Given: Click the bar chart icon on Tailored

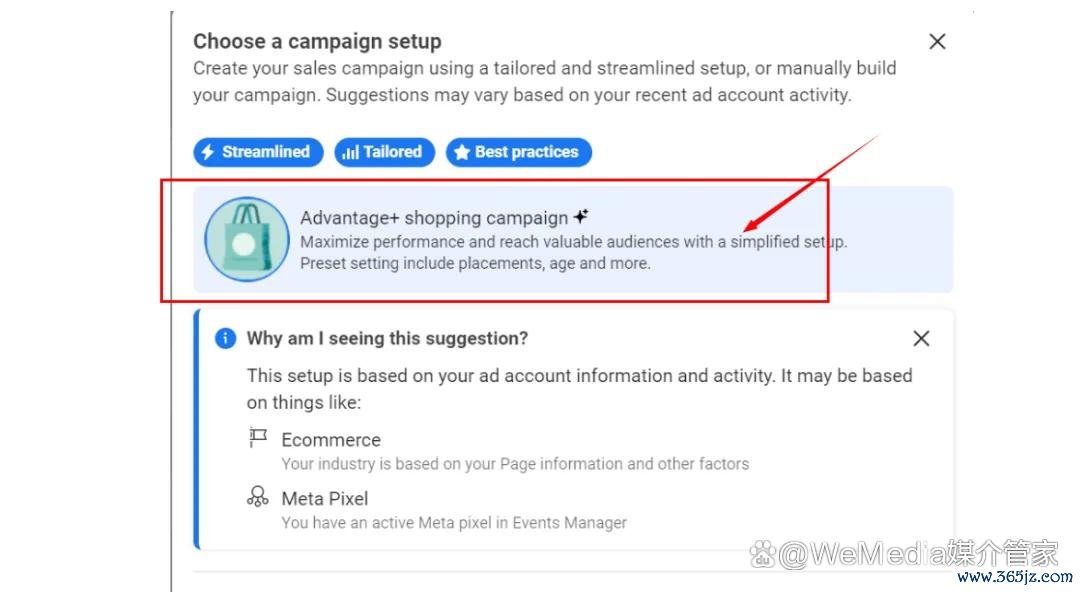Looking at the screenshot, I should (351, 152).
